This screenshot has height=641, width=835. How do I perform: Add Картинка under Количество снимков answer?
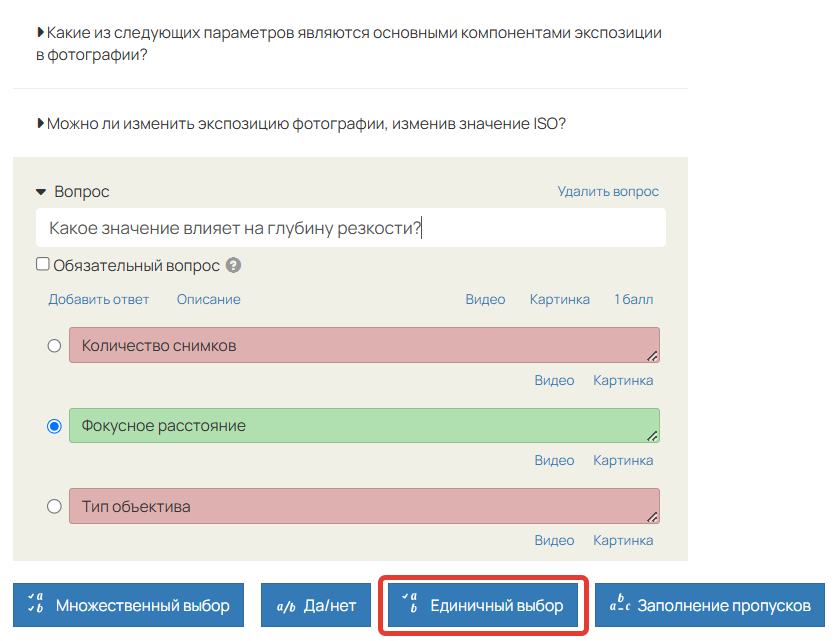(623, 380)
